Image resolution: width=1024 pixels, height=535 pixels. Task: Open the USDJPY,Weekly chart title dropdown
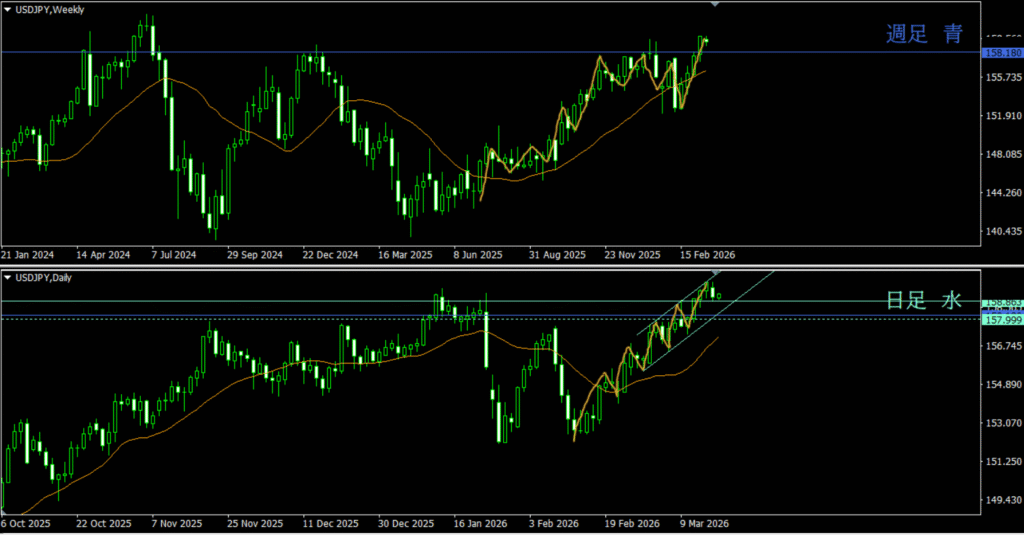[49, 9]
